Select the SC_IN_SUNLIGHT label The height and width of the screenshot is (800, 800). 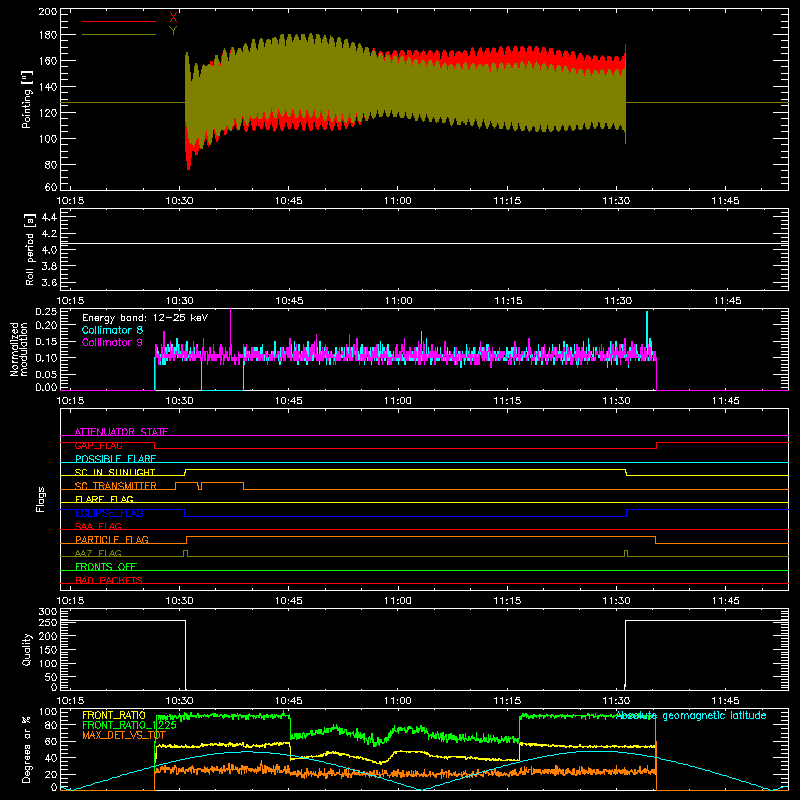(x=115, y=472)
